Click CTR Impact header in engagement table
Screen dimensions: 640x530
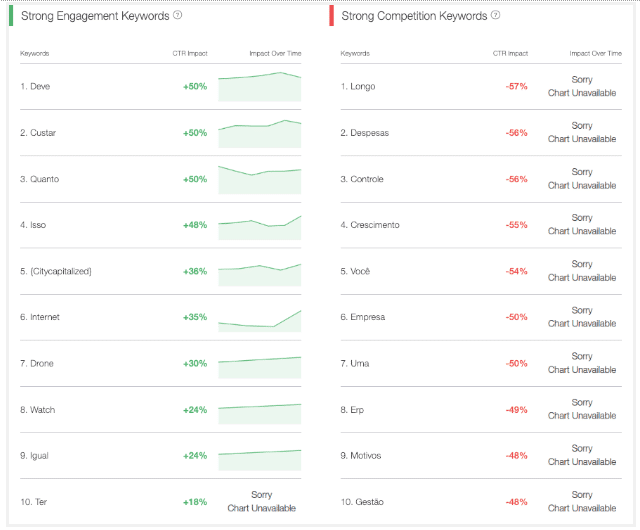point(190,53)
